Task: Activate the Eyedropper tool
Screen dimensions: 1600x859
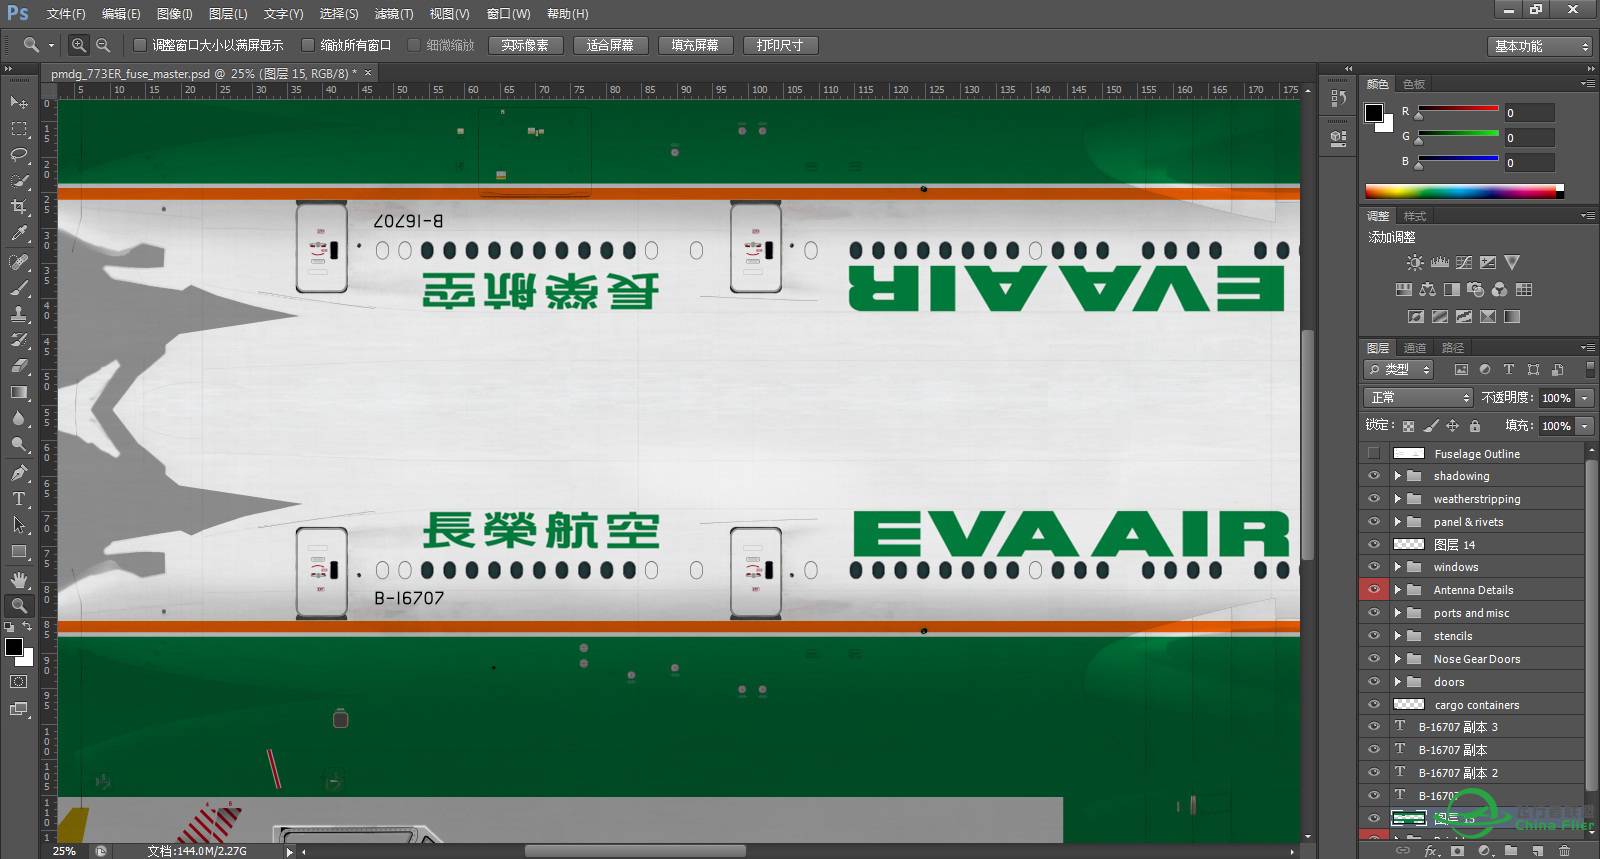Action: (x=18, y=234)
